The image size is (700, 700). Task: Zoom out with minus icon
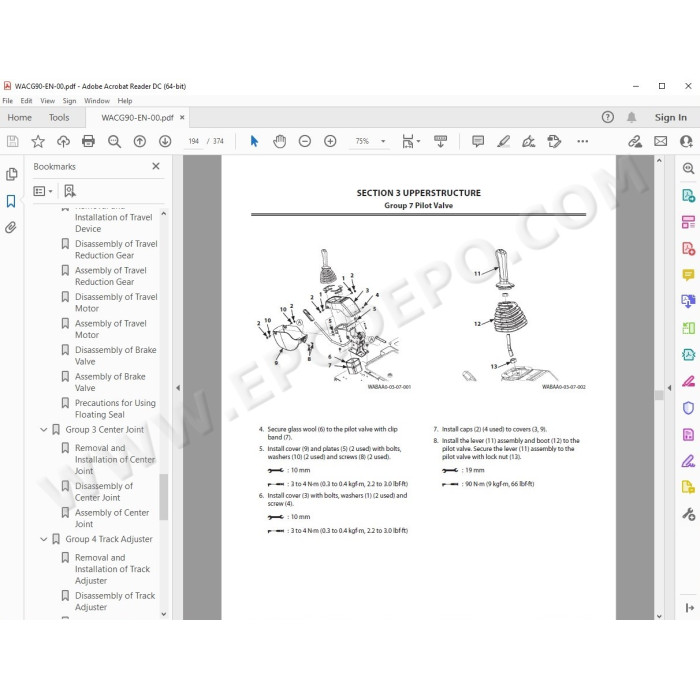point(305,142)
